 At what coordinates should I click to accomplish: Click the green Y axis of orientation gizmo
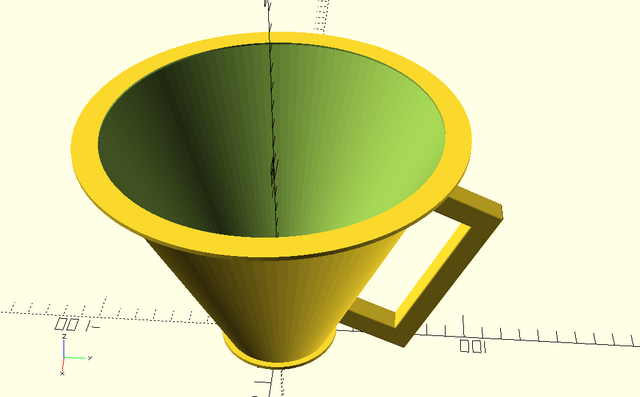click(76, 358)
